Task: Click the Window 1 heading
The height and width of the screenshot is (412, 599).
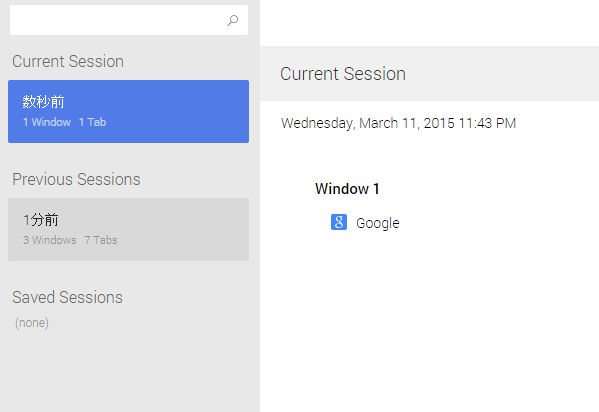Action: pos(347,189)
